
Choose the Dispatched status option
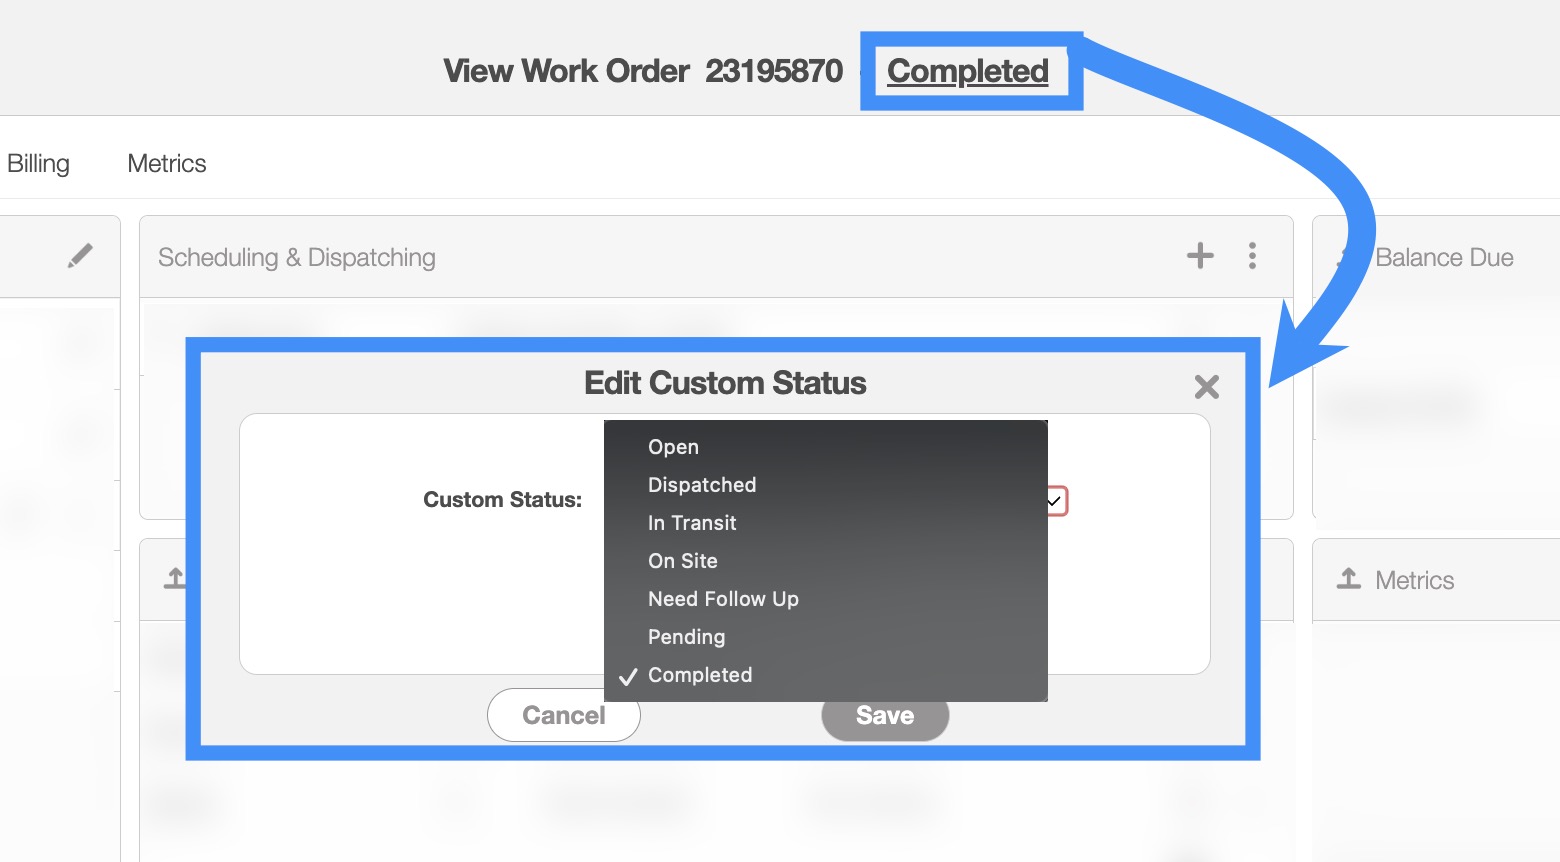(701, 485)
